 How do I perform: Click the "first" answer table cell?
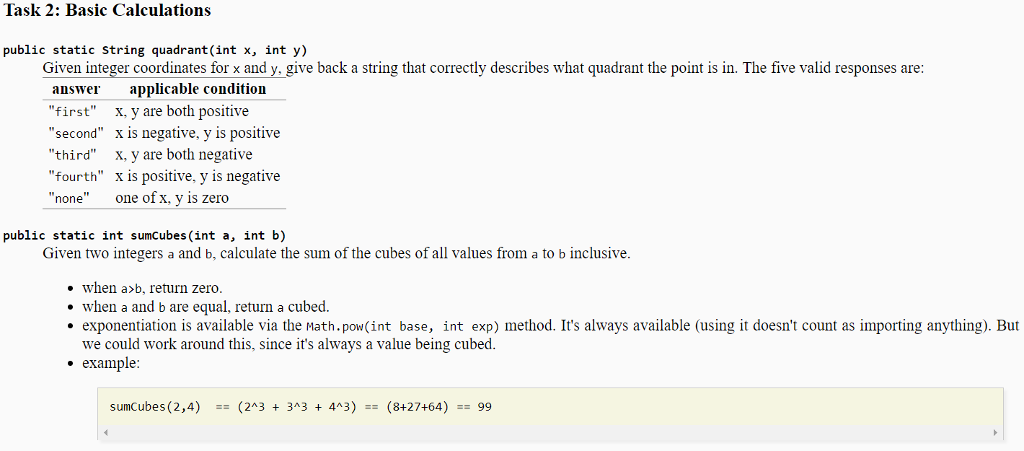coord(72,112)
